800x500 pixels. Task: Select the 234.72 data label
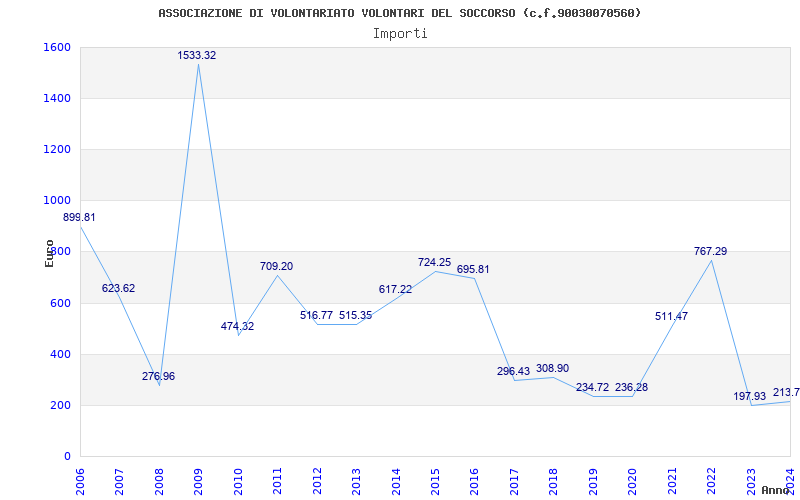(592, 387)
